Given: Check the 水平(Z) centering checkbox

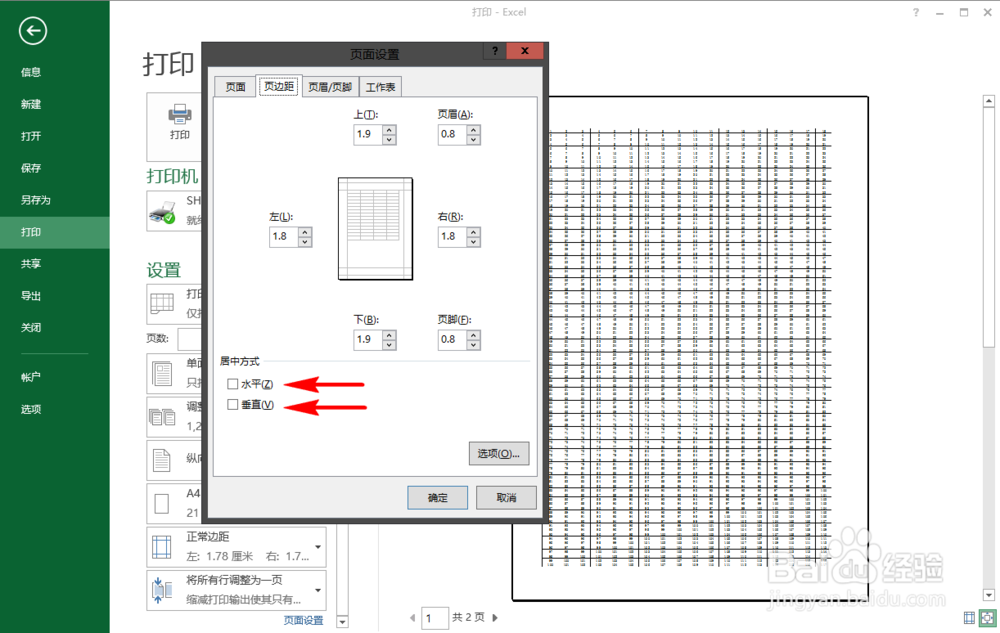Looking at the screenshot, I should click(x=232, y=383).
